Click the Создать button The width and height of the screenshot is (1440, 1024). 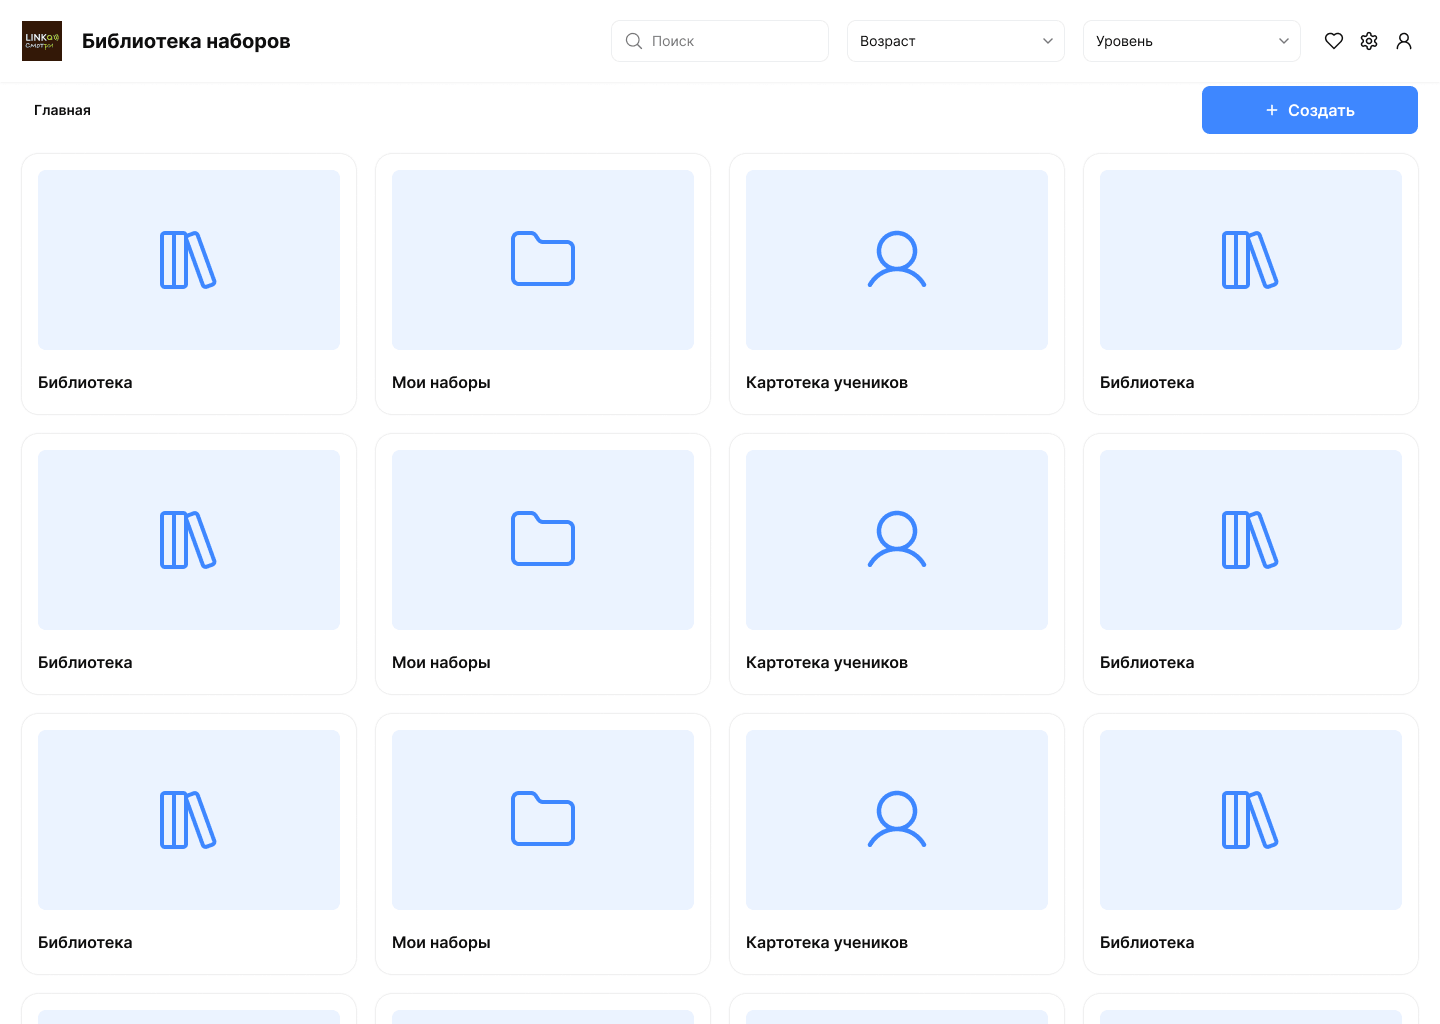tap(1310, 110)
